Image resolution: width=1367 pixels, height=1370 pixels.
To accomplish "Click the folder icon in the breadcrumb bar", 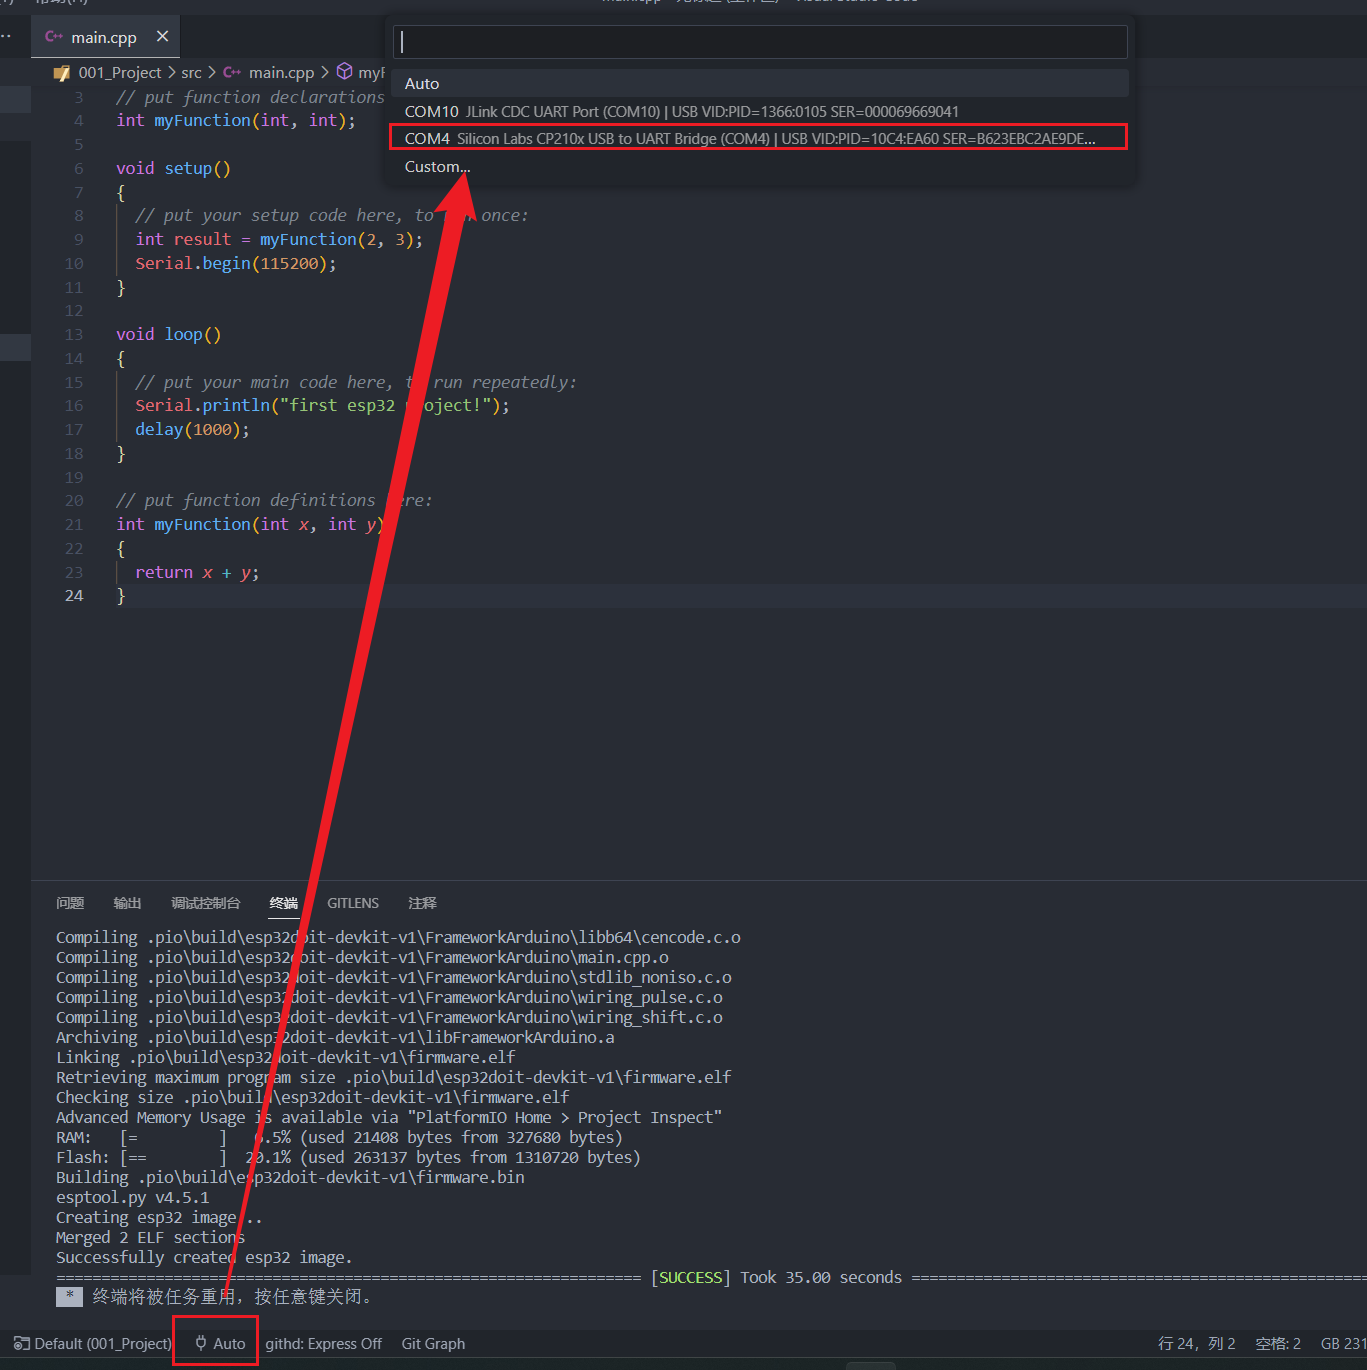I will click(62, 72).
